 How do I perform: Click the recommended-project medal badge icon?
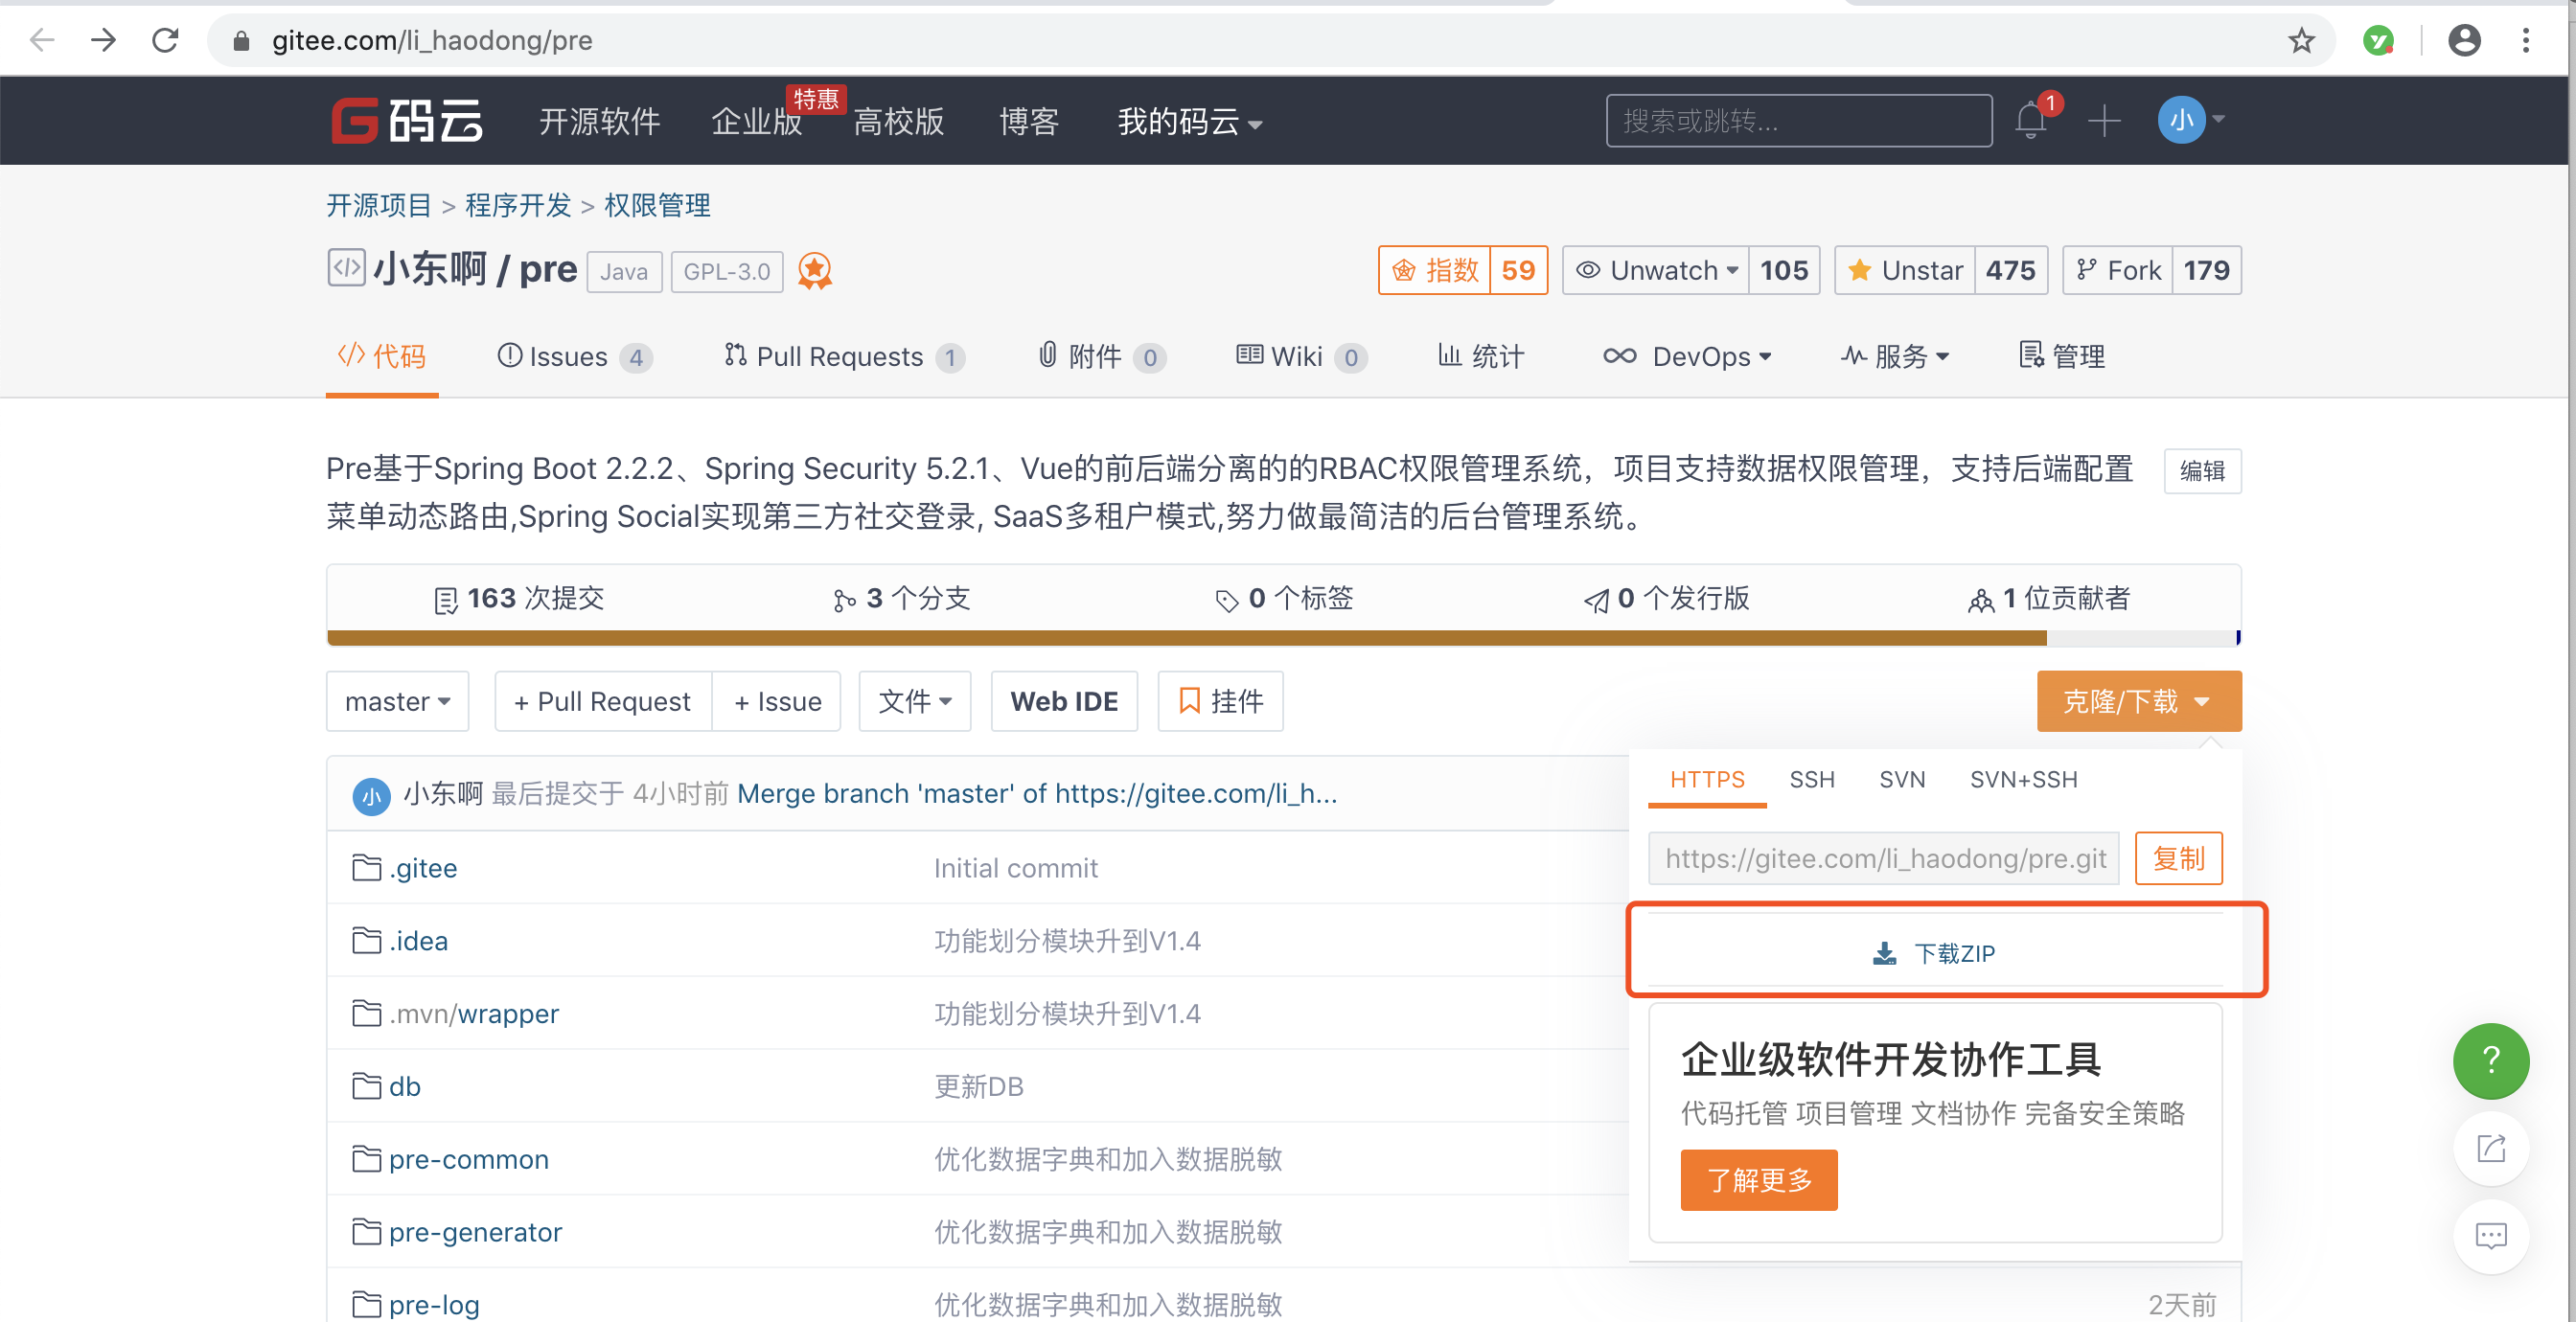click(x=814, y=270)
